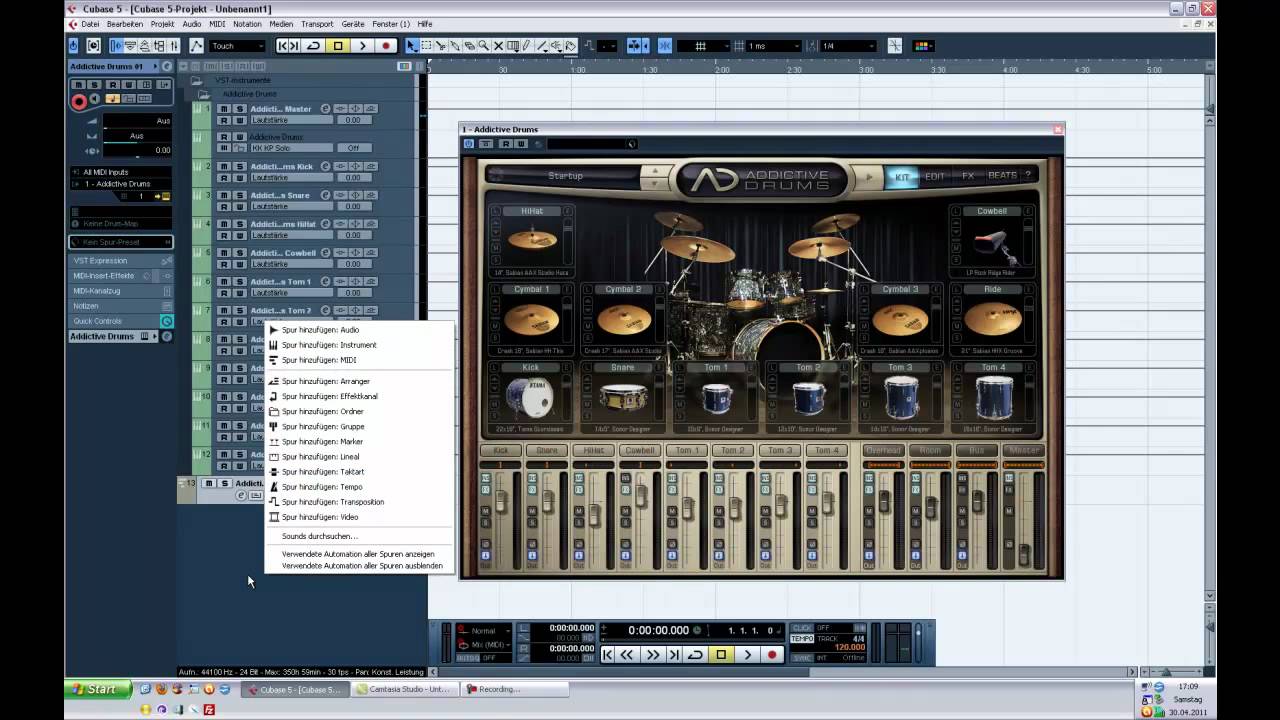Open the 1/4 quantize dropdown

pyautogui.click(x=849, y=46)
